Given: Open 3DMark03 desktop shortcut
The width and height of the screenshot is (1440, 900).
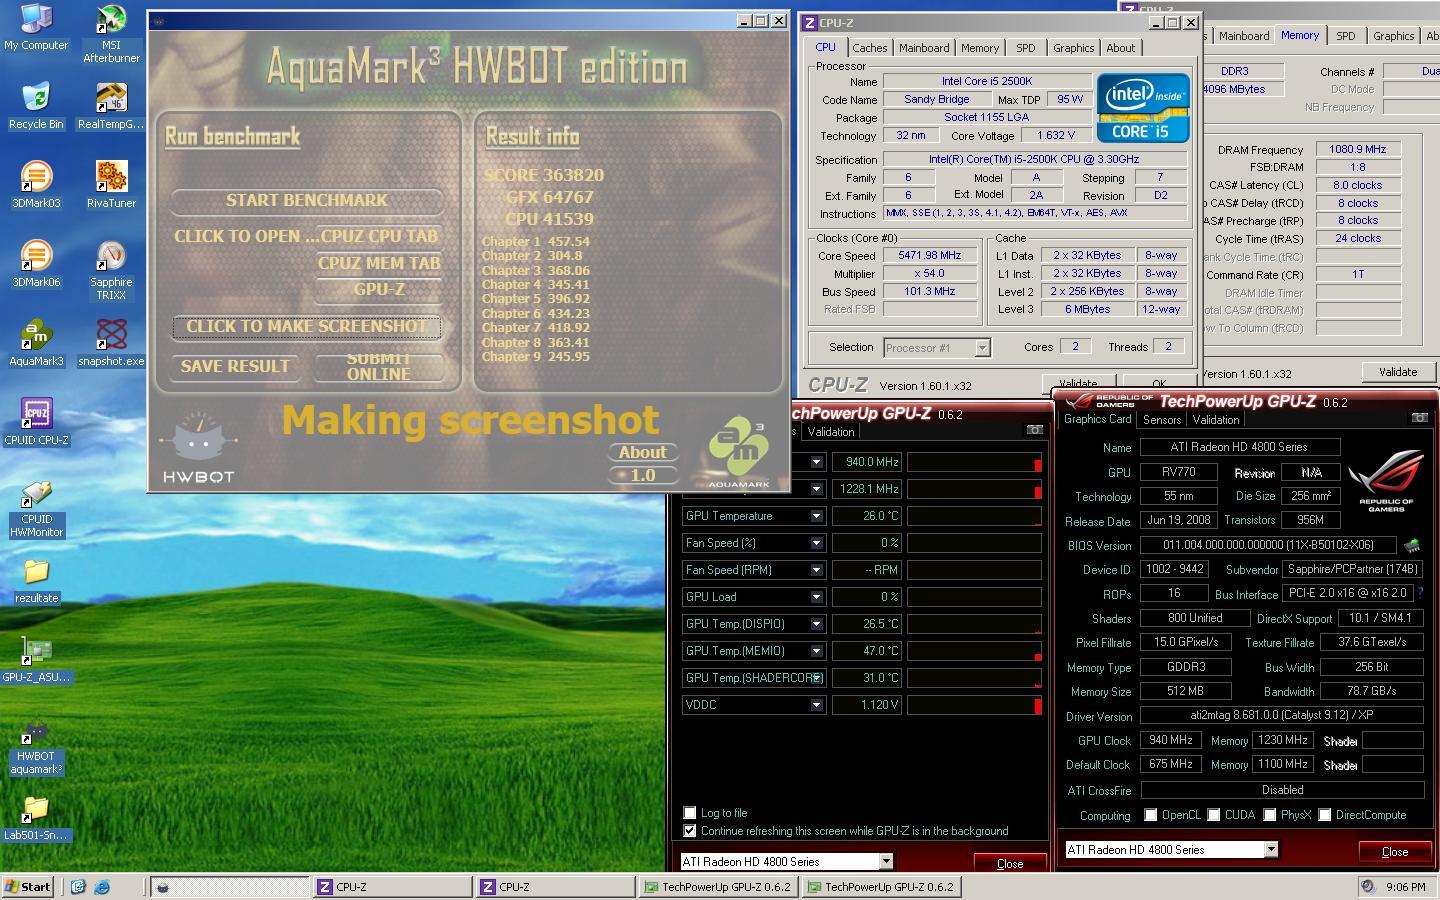Looking at the screenshot, I should [x=36, y=185].
